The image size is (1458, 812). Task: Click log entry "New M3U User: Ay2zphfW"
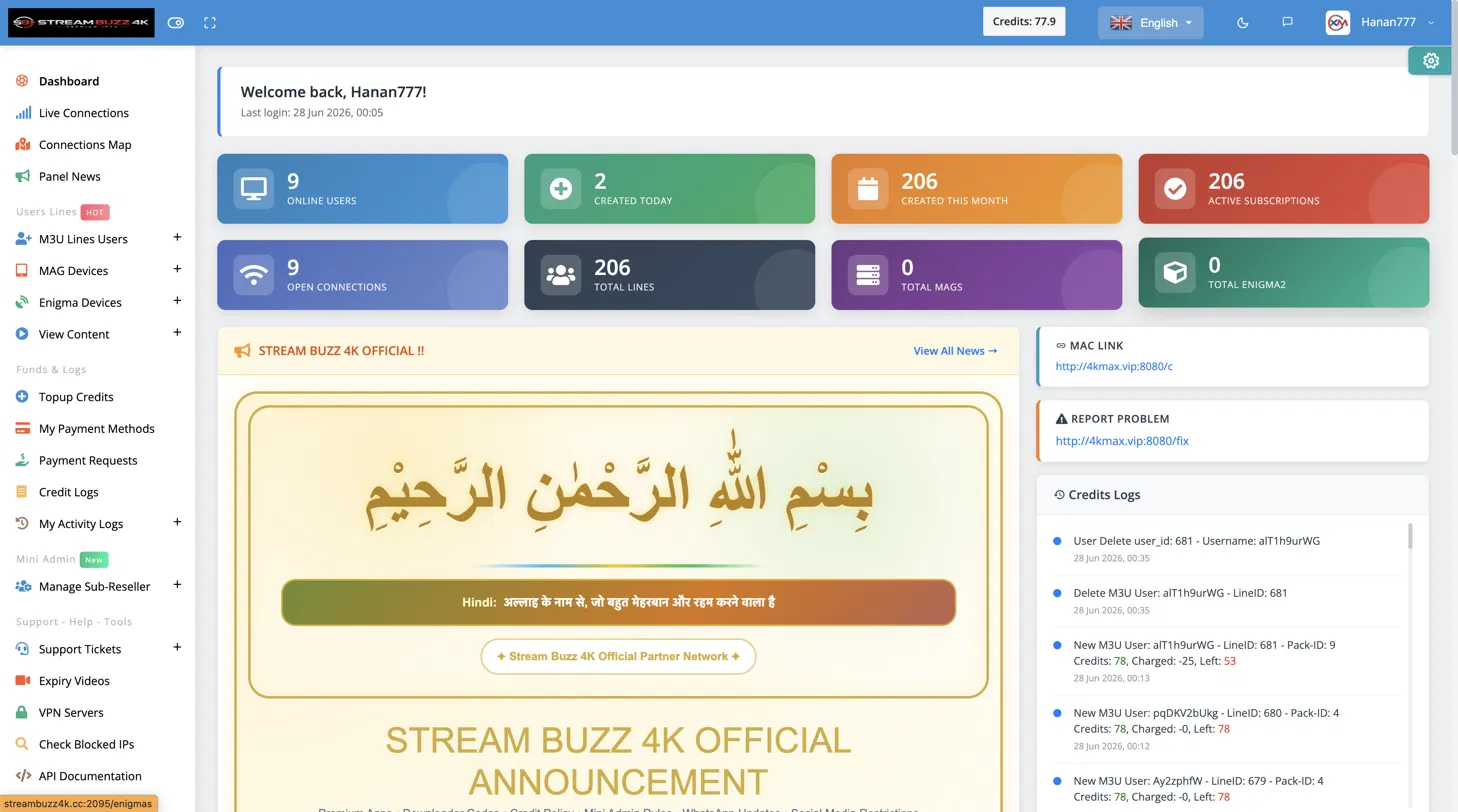1198,781
